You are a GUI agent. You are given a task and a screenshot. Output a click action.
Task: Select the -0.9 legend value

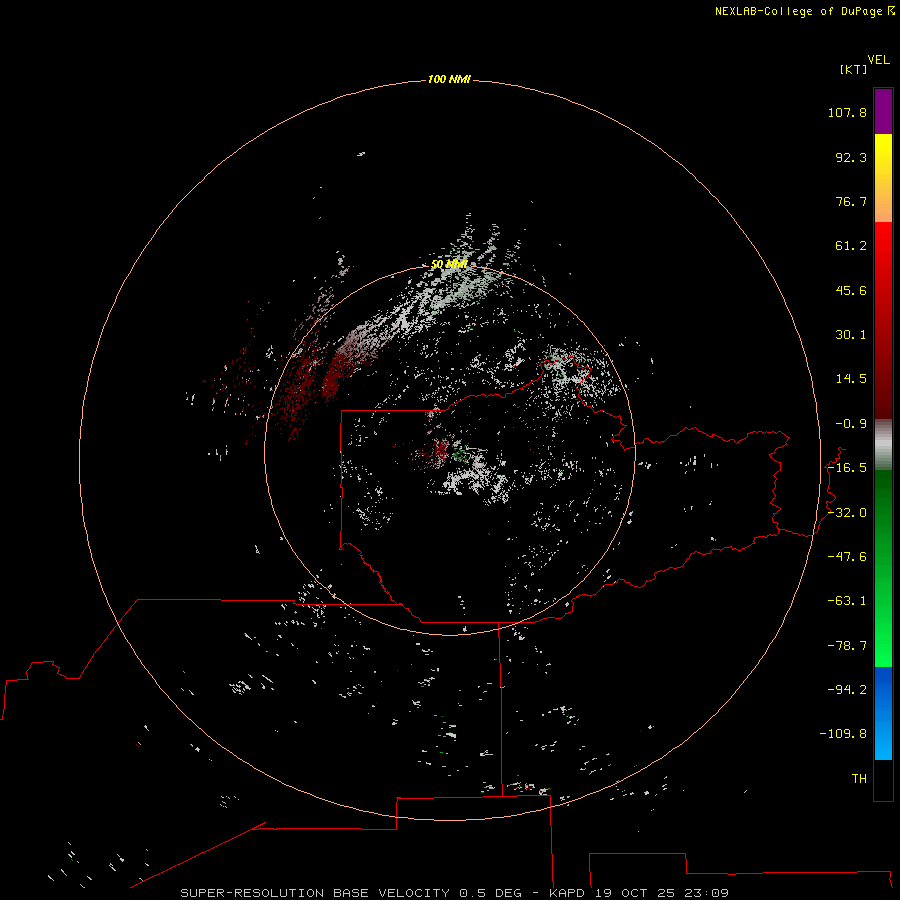coord(851,424)
